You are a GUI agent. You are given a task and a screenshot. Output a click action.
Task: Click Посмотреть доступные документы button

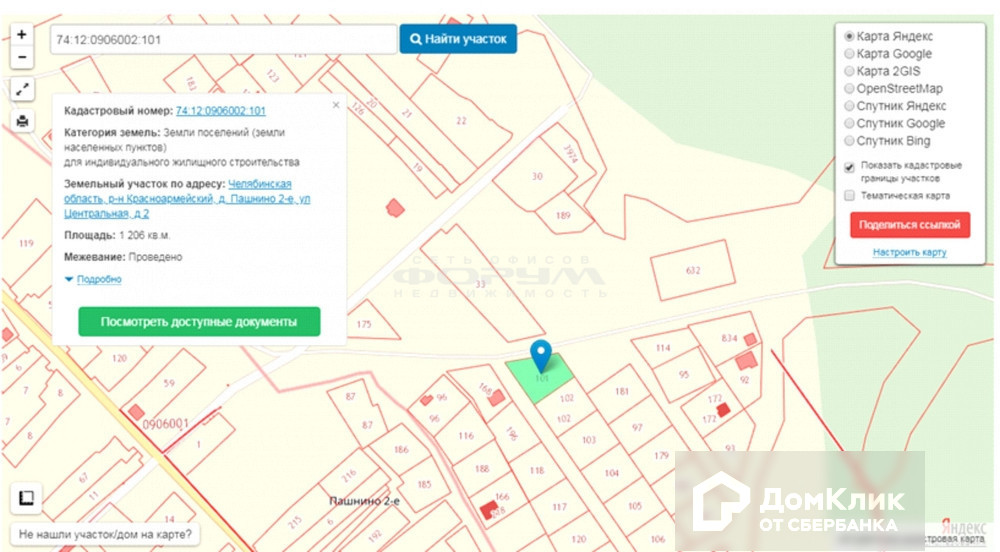pyautogui.click(x=199, y=322)
